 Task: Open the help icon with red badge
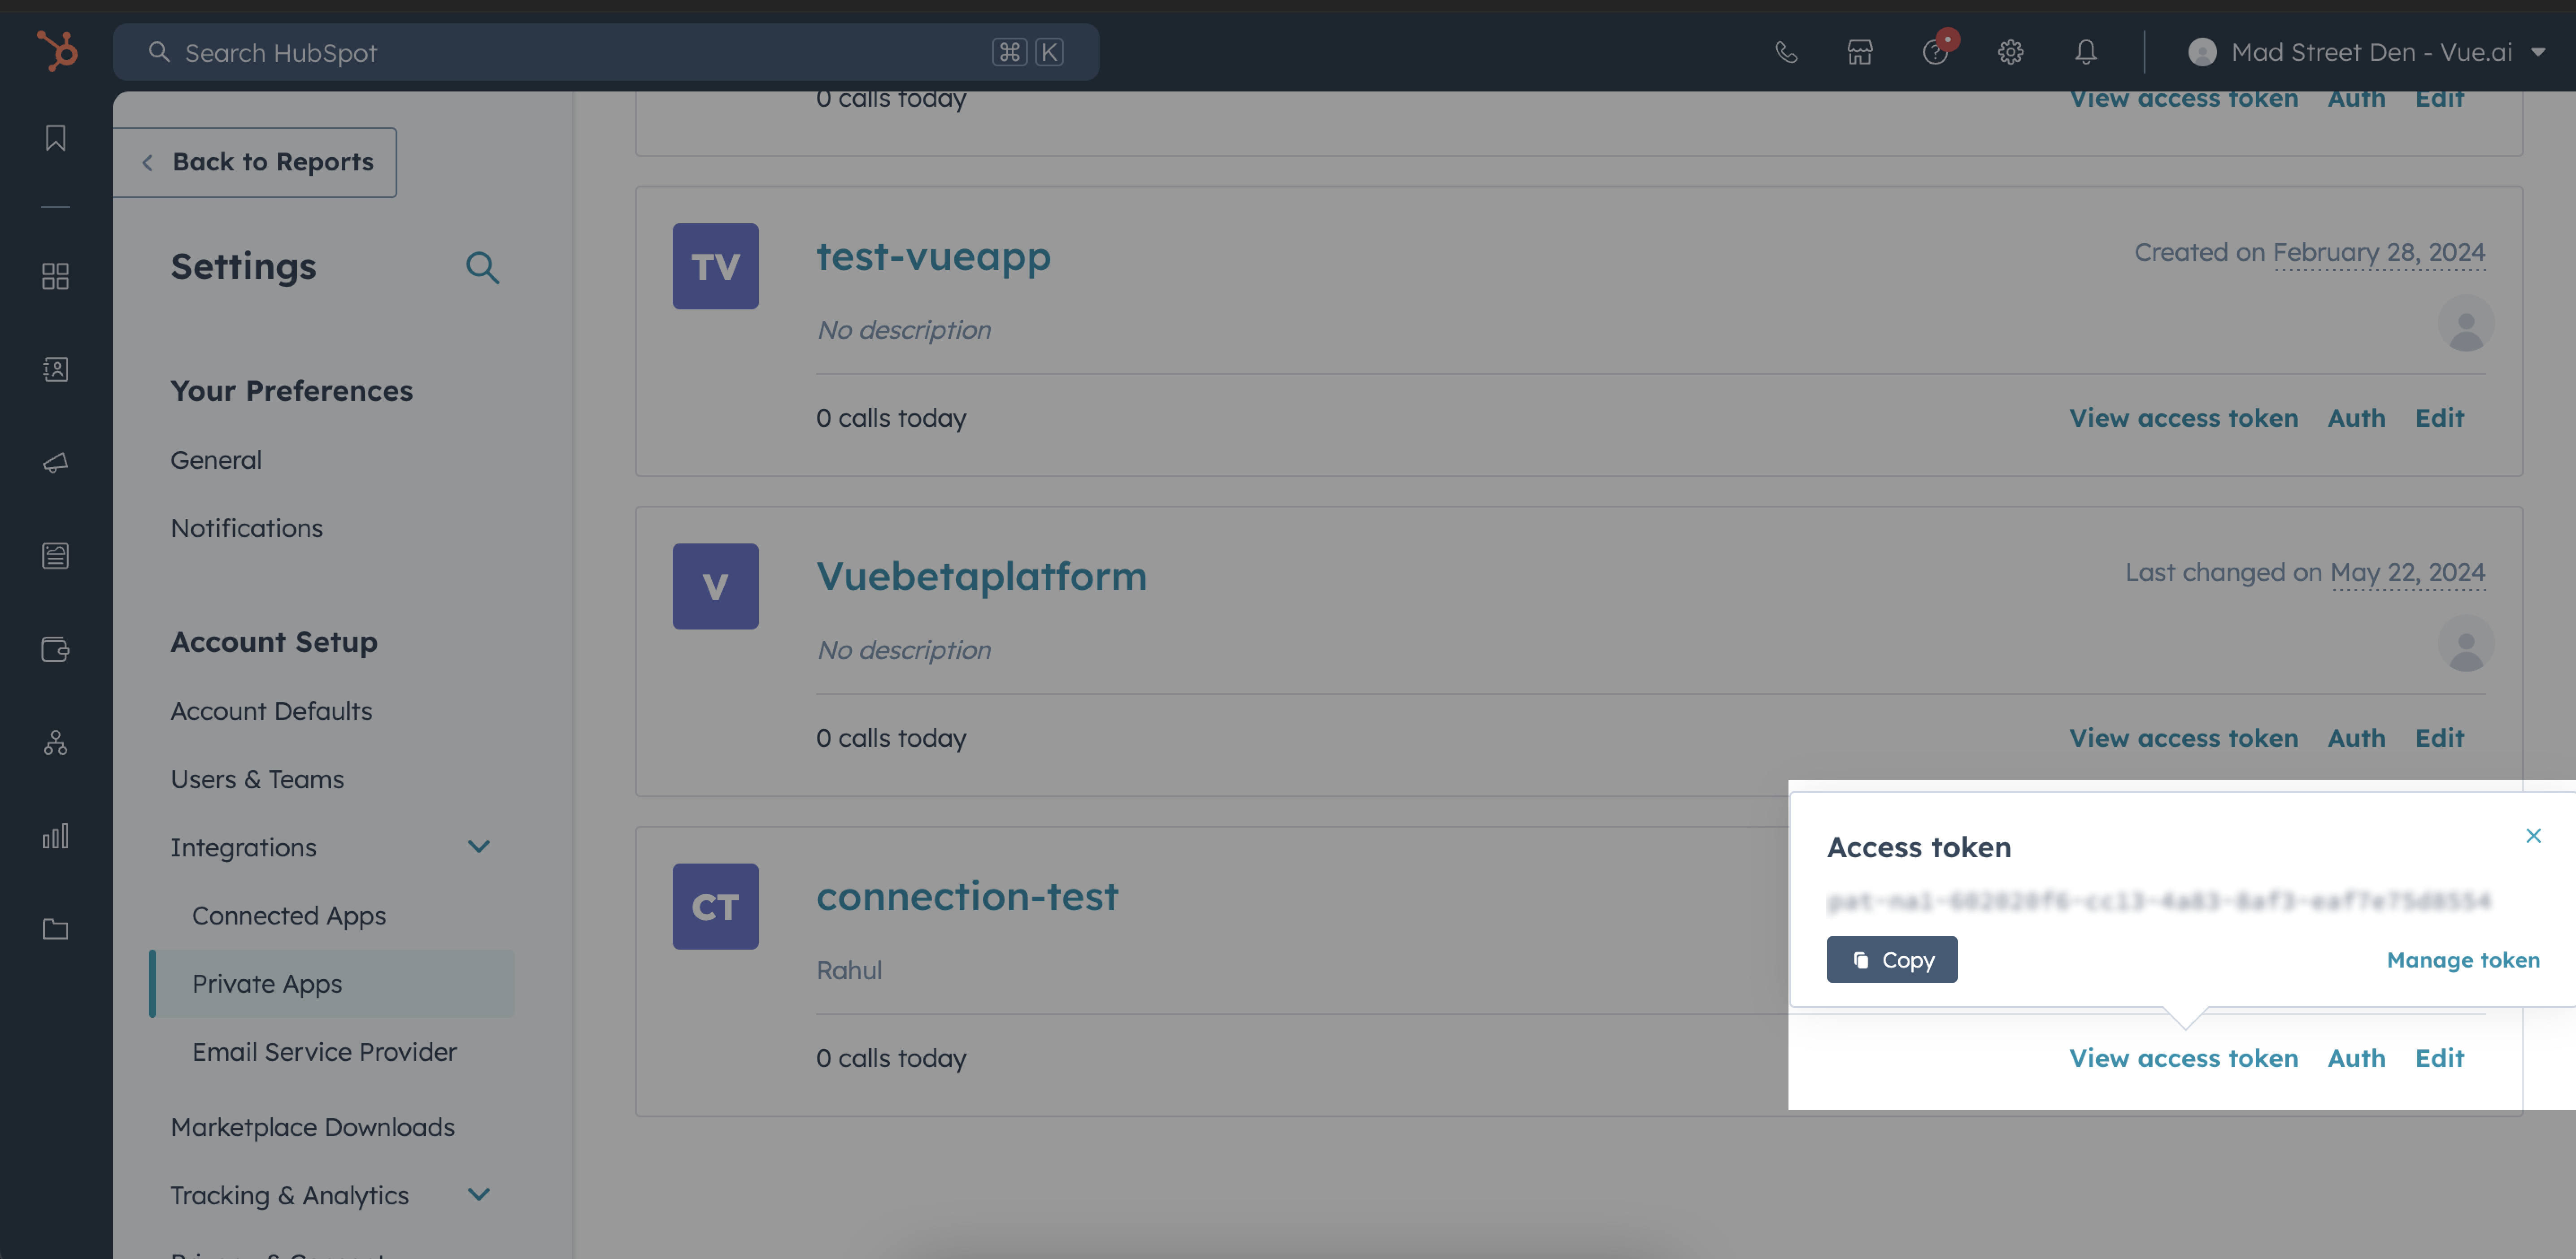click(1935, 52)
